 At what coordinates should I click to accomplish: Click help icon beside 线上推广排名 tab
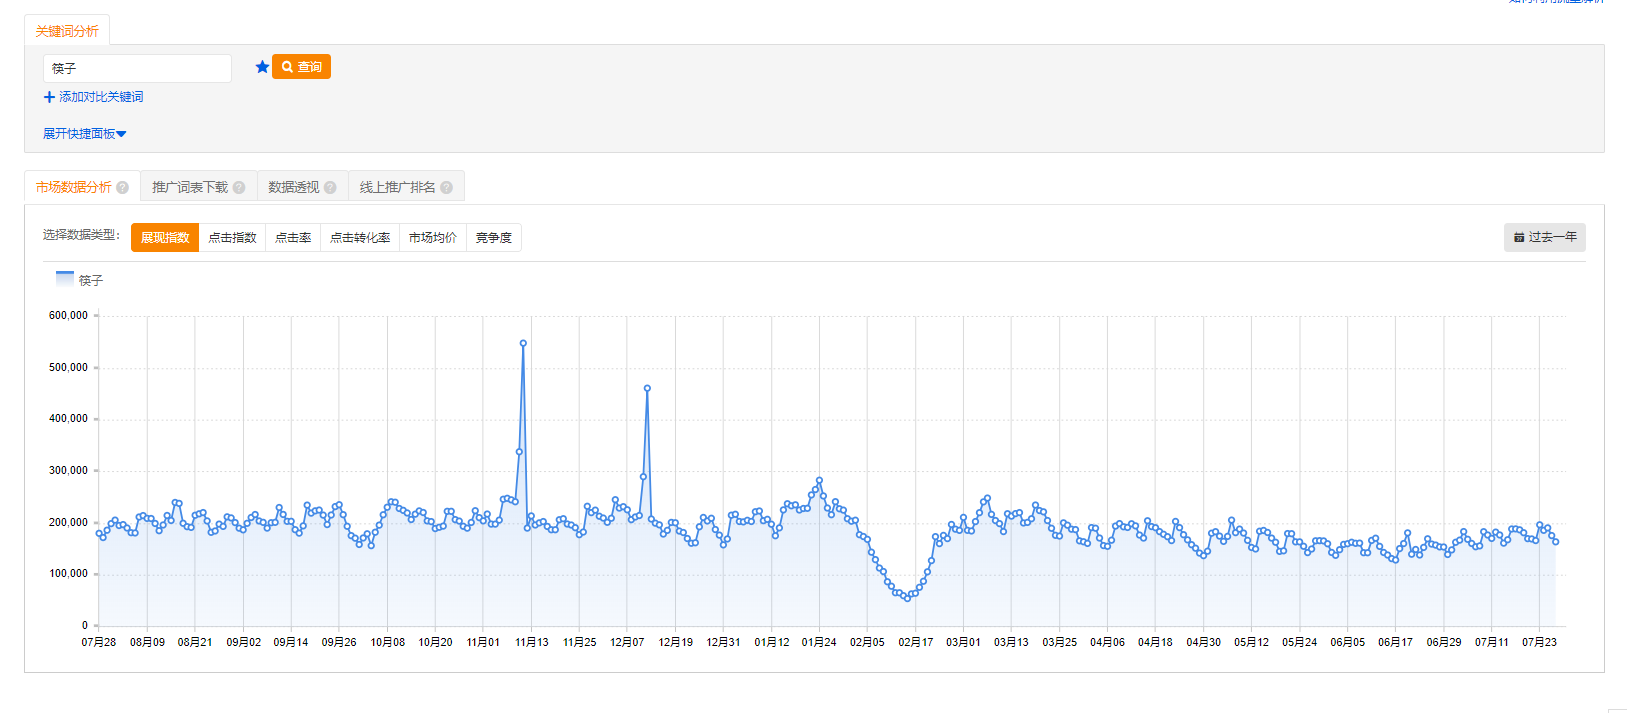click(x=446, y=188)
